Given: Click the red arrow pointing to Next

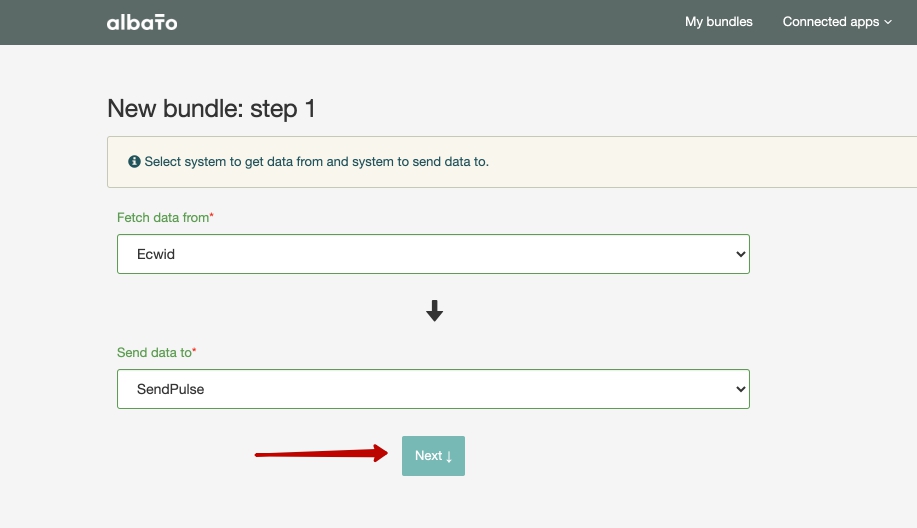Looking at the screenshot, I should click(x=322, y=454).
